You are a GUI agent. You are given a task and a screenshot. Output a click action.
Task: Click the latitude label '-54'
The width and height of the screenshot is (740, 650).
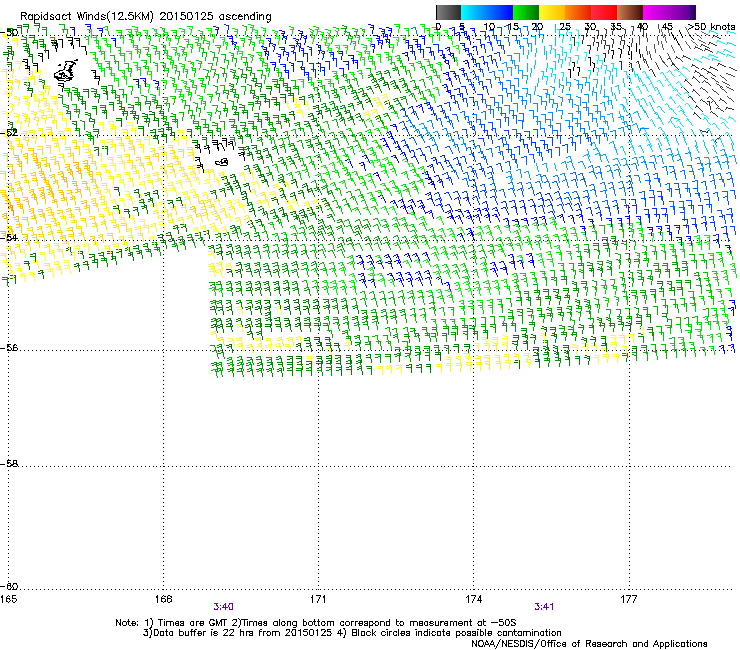click(x=9, y=237)
